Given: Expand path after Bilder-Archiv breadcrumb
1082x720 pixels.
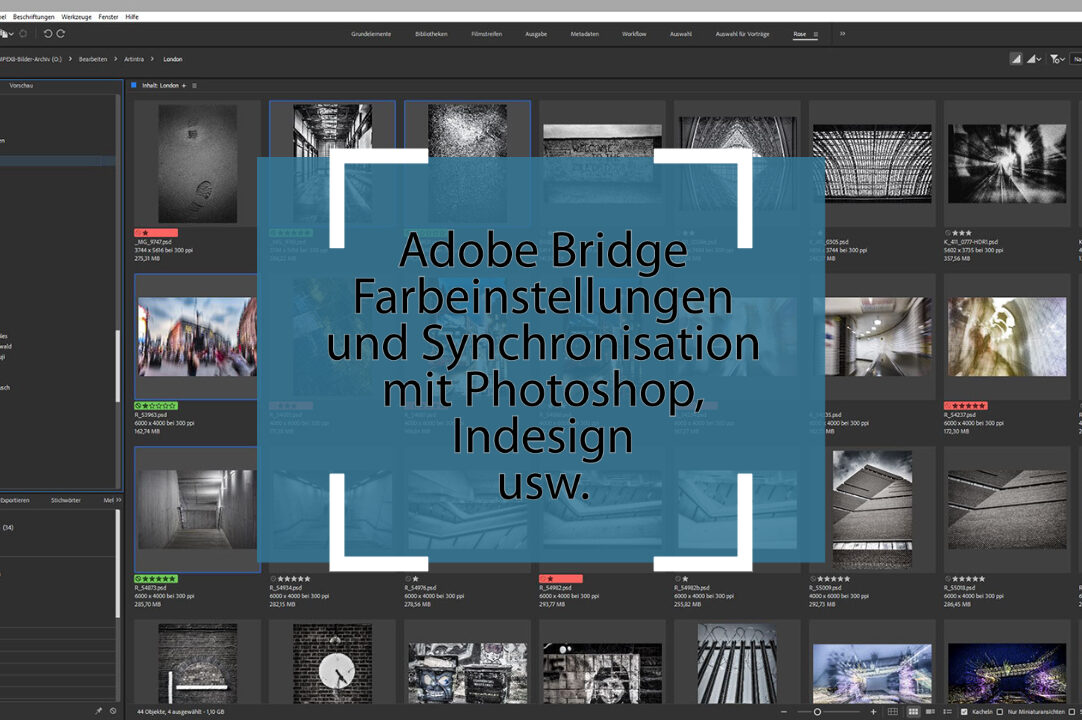Looking at the screenshot, I should click(70, 59).
